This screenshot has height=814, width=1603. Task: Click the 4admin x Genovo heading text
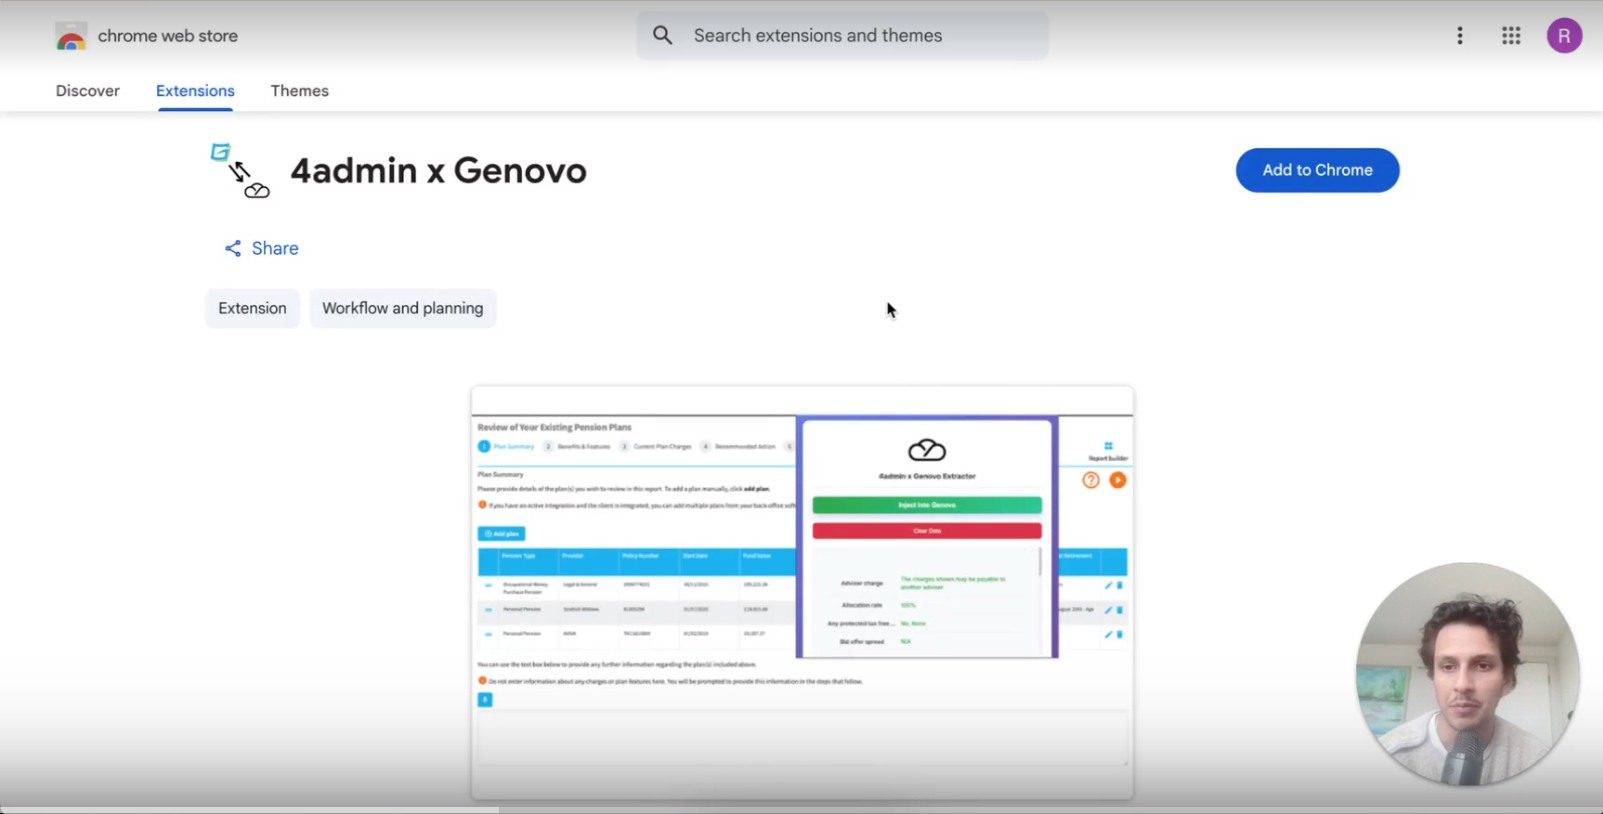click(438, 171)
